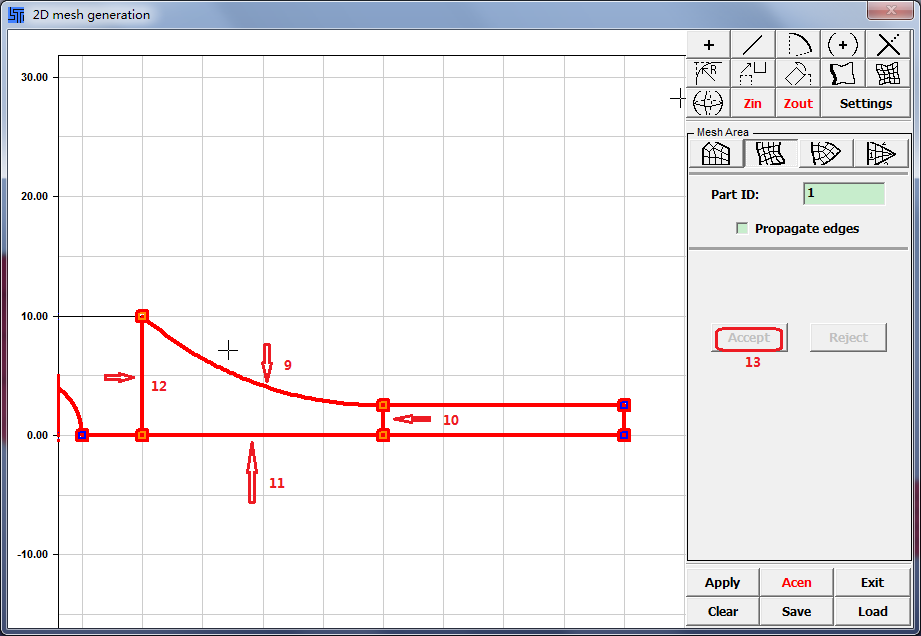Screen dimensions: 921x636
Task: Select the rotate shape tool
Action: [x=798, y=74]
